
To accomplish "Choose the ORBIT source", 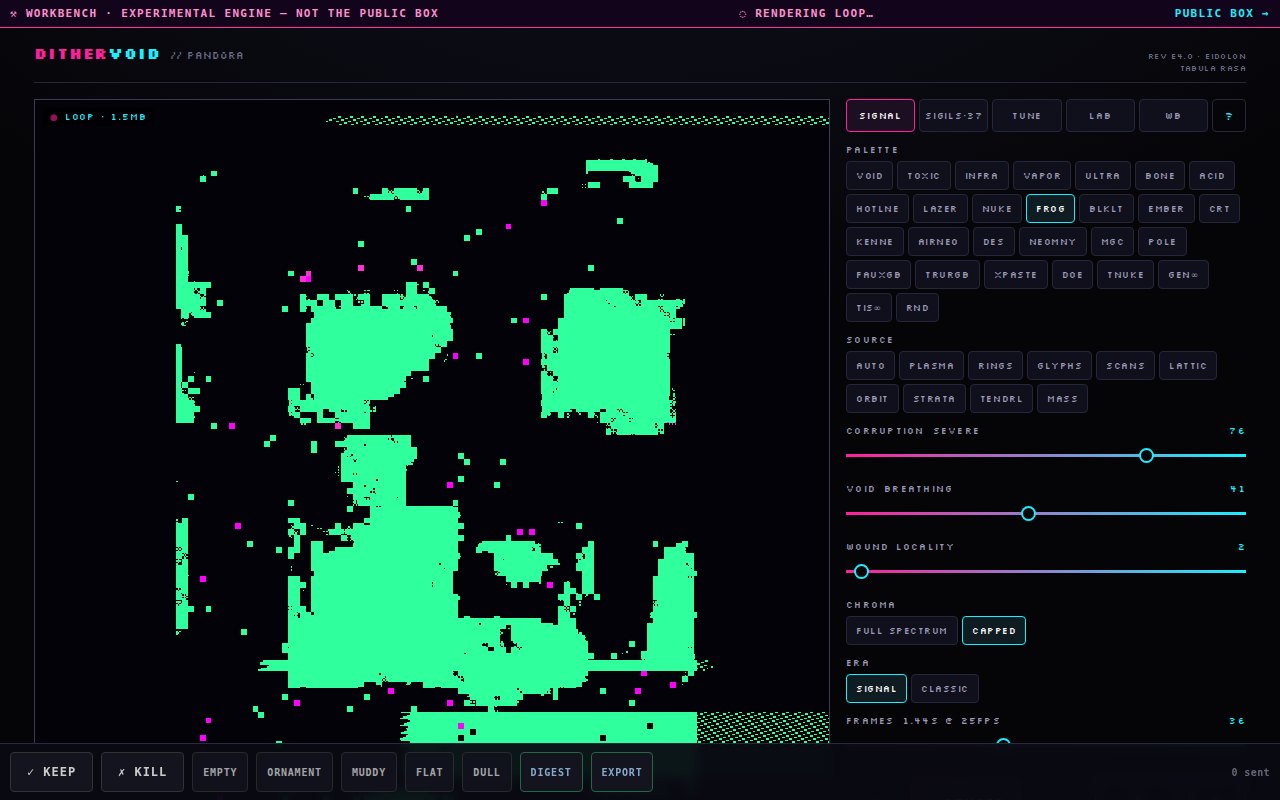I will pyautogui.click(x=872, y=399).
